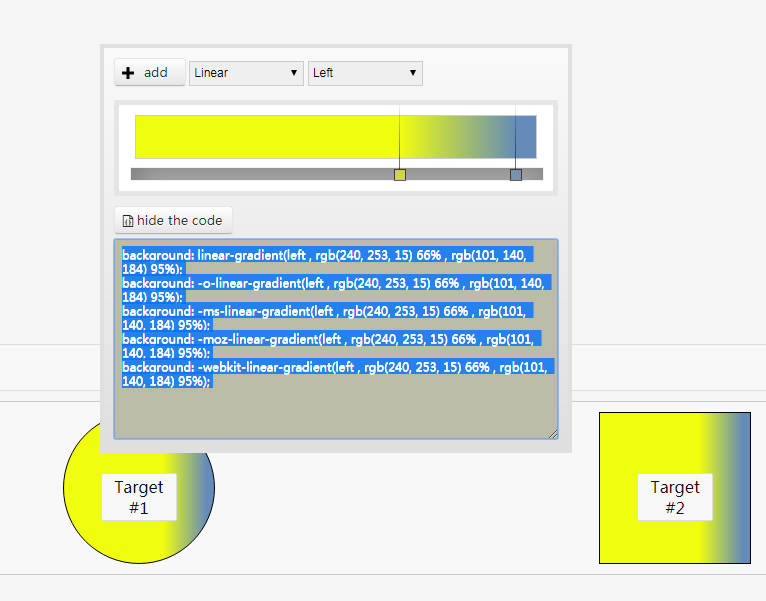Click the Target #1 label
Image resolution: width=766 pixels, height=601 pixels.
click(x=139, y=497)
